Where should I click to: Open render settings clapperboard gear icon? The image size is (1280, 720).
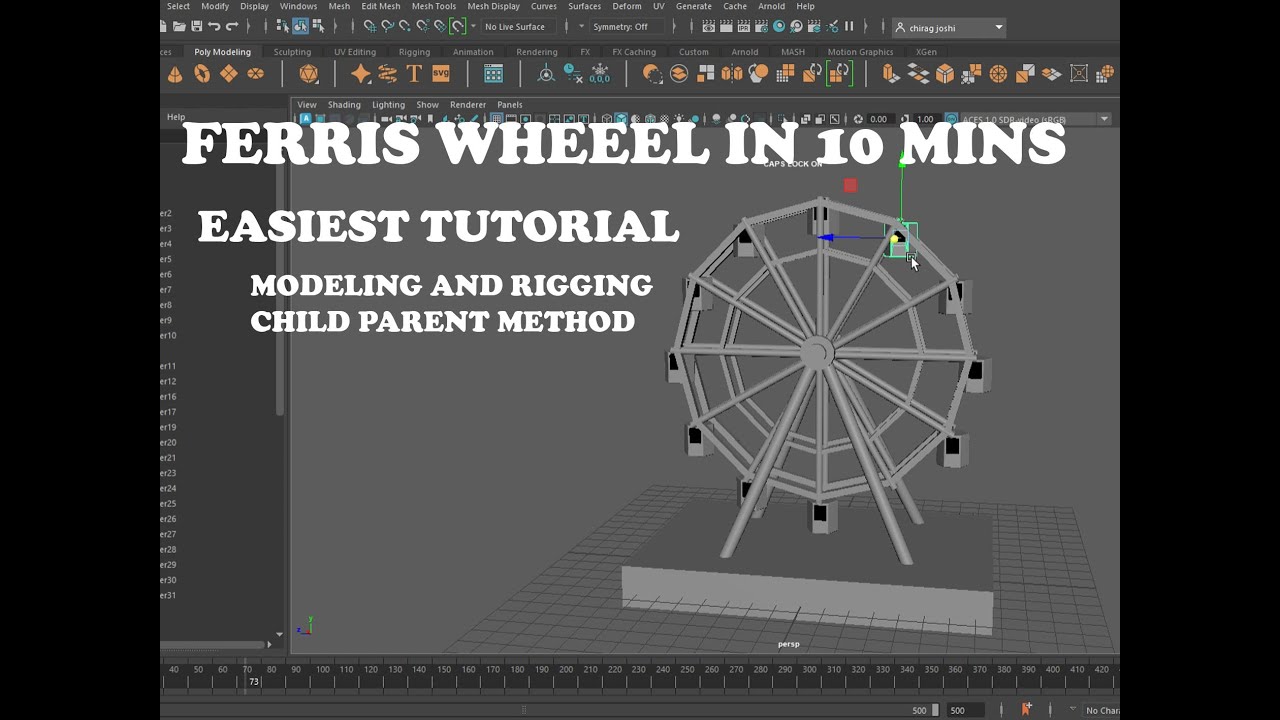762,27
